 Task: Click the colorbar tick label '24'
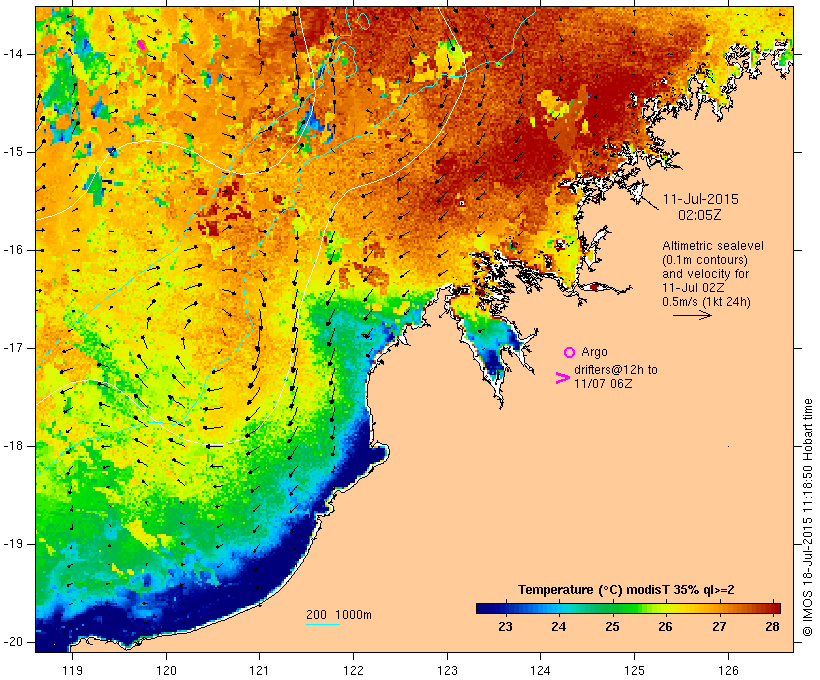coord(559,627)
